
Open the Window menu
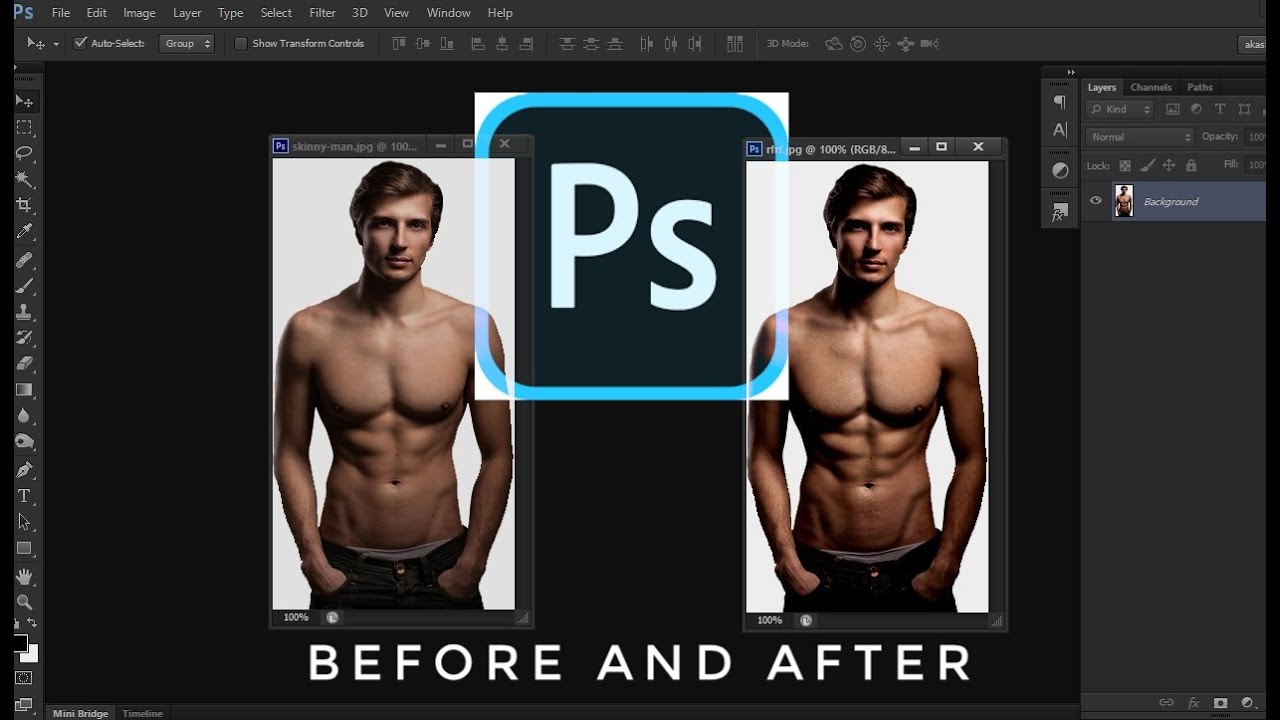[448, 13]
